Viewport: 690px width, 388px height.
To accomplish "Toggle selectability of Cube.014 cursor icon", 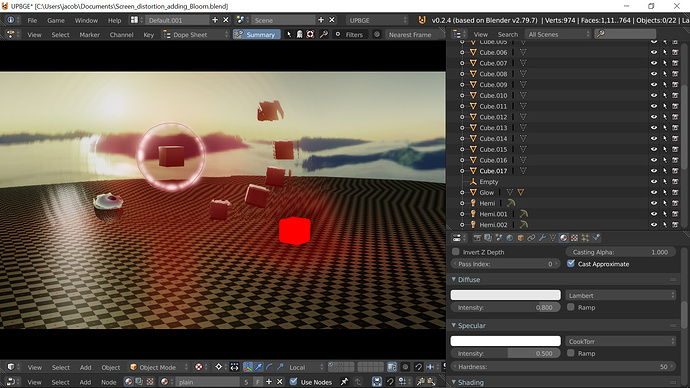I will pyautogui.click(x=664, y=138).
